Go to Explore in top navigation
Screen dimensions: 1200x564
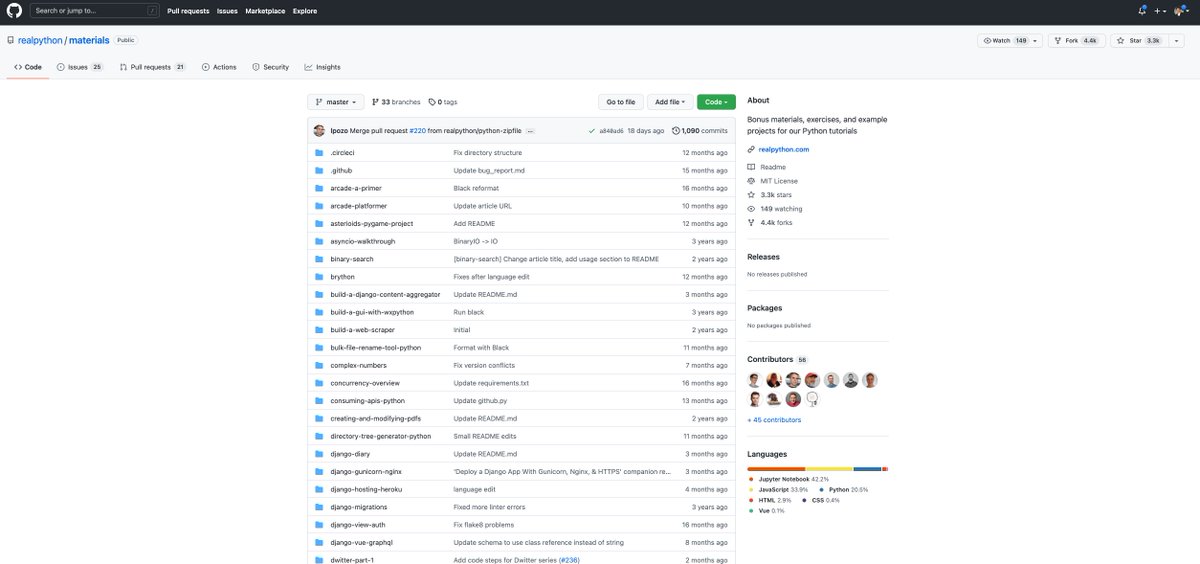[305, 11]
